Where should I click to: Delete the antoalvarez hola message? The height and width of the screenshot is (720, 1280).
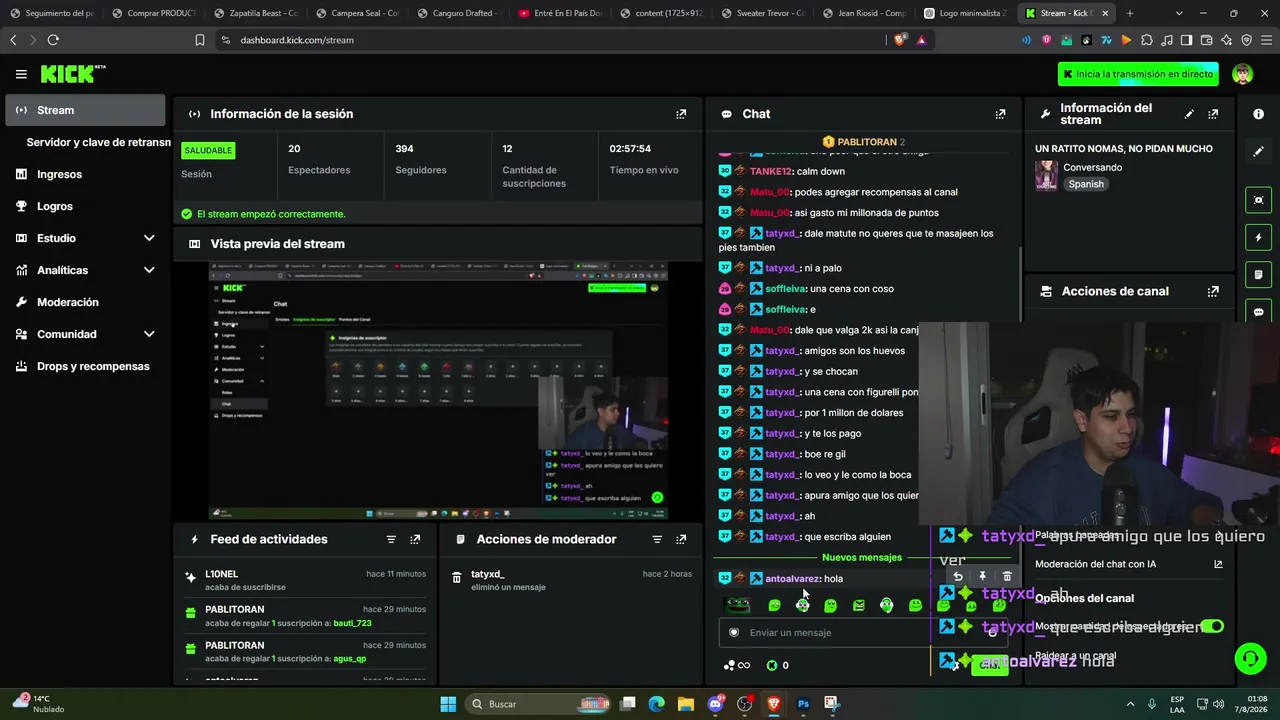pyautogui.click(x=1007, y=577)
